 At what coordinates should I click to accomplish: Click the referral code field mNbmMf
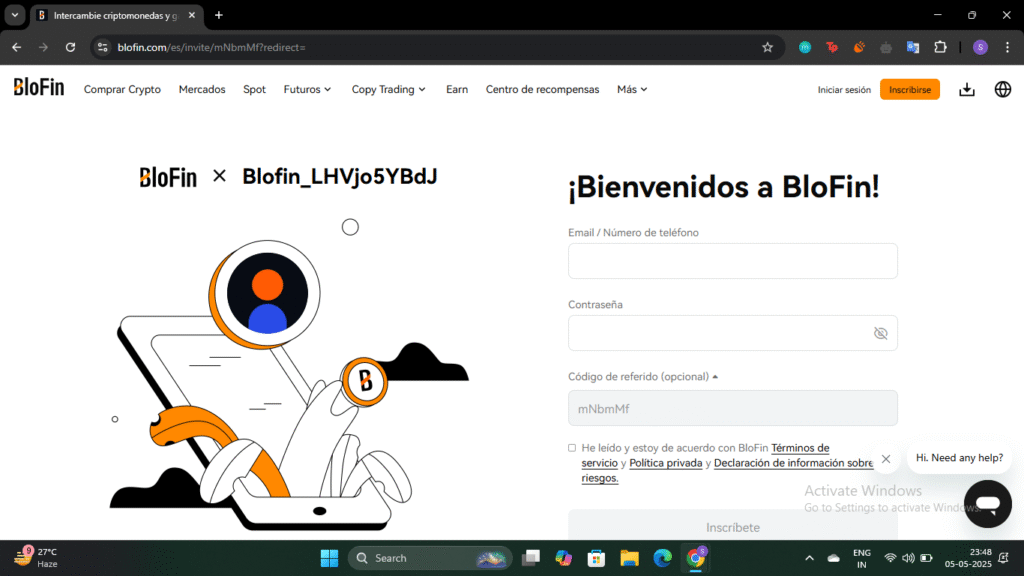pyautogui.click(x=733, y=408)
